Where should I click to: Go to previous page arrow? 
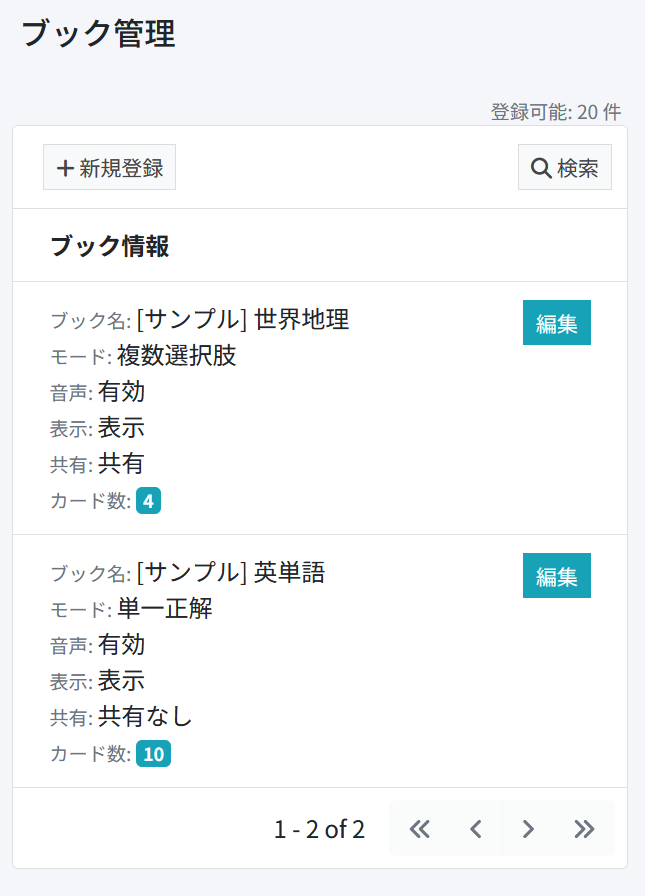click(x=475, y=829)
